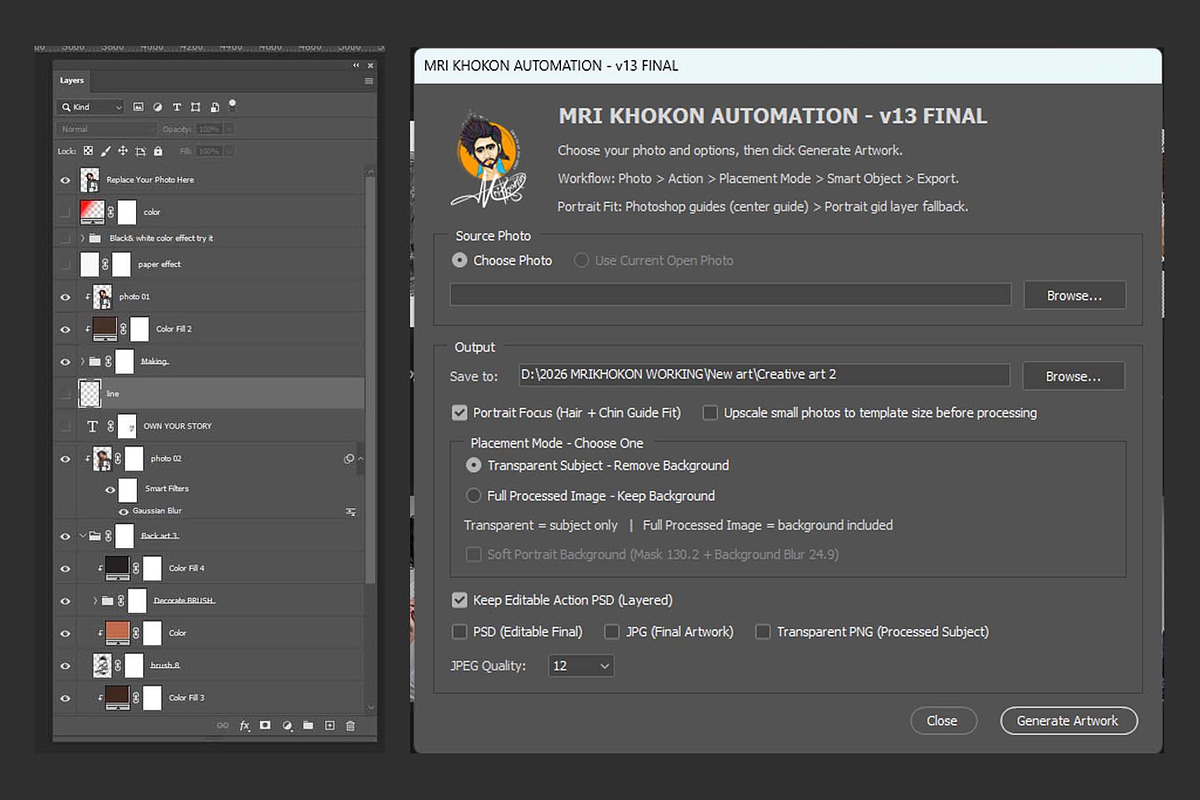Screen dimensions: 1200x800
Task: Click prevent artboard auto-nesting lock icon
Action: pyautogui.click(x=141, y=151)
